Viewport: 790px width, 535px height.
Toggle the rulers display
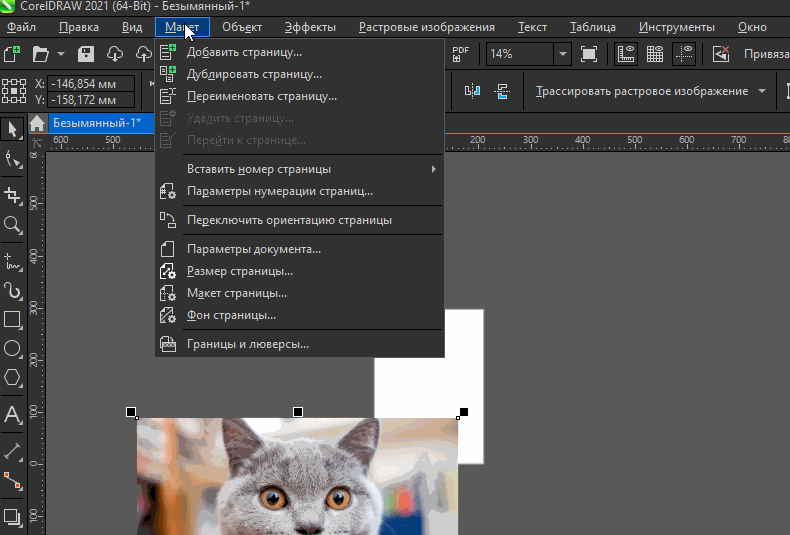[625, 53]
